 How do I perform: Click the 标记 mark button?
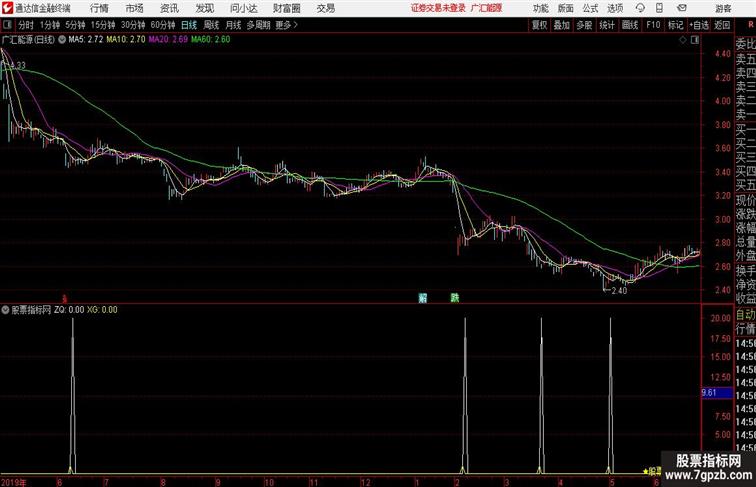pyautogui.click(x=675, y=25)
